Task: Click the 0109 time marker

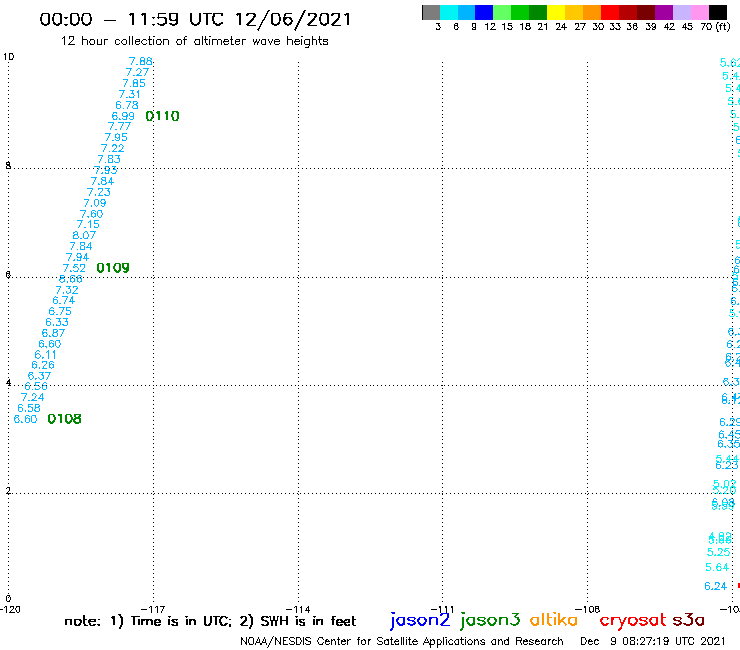Action: [113, 268]
